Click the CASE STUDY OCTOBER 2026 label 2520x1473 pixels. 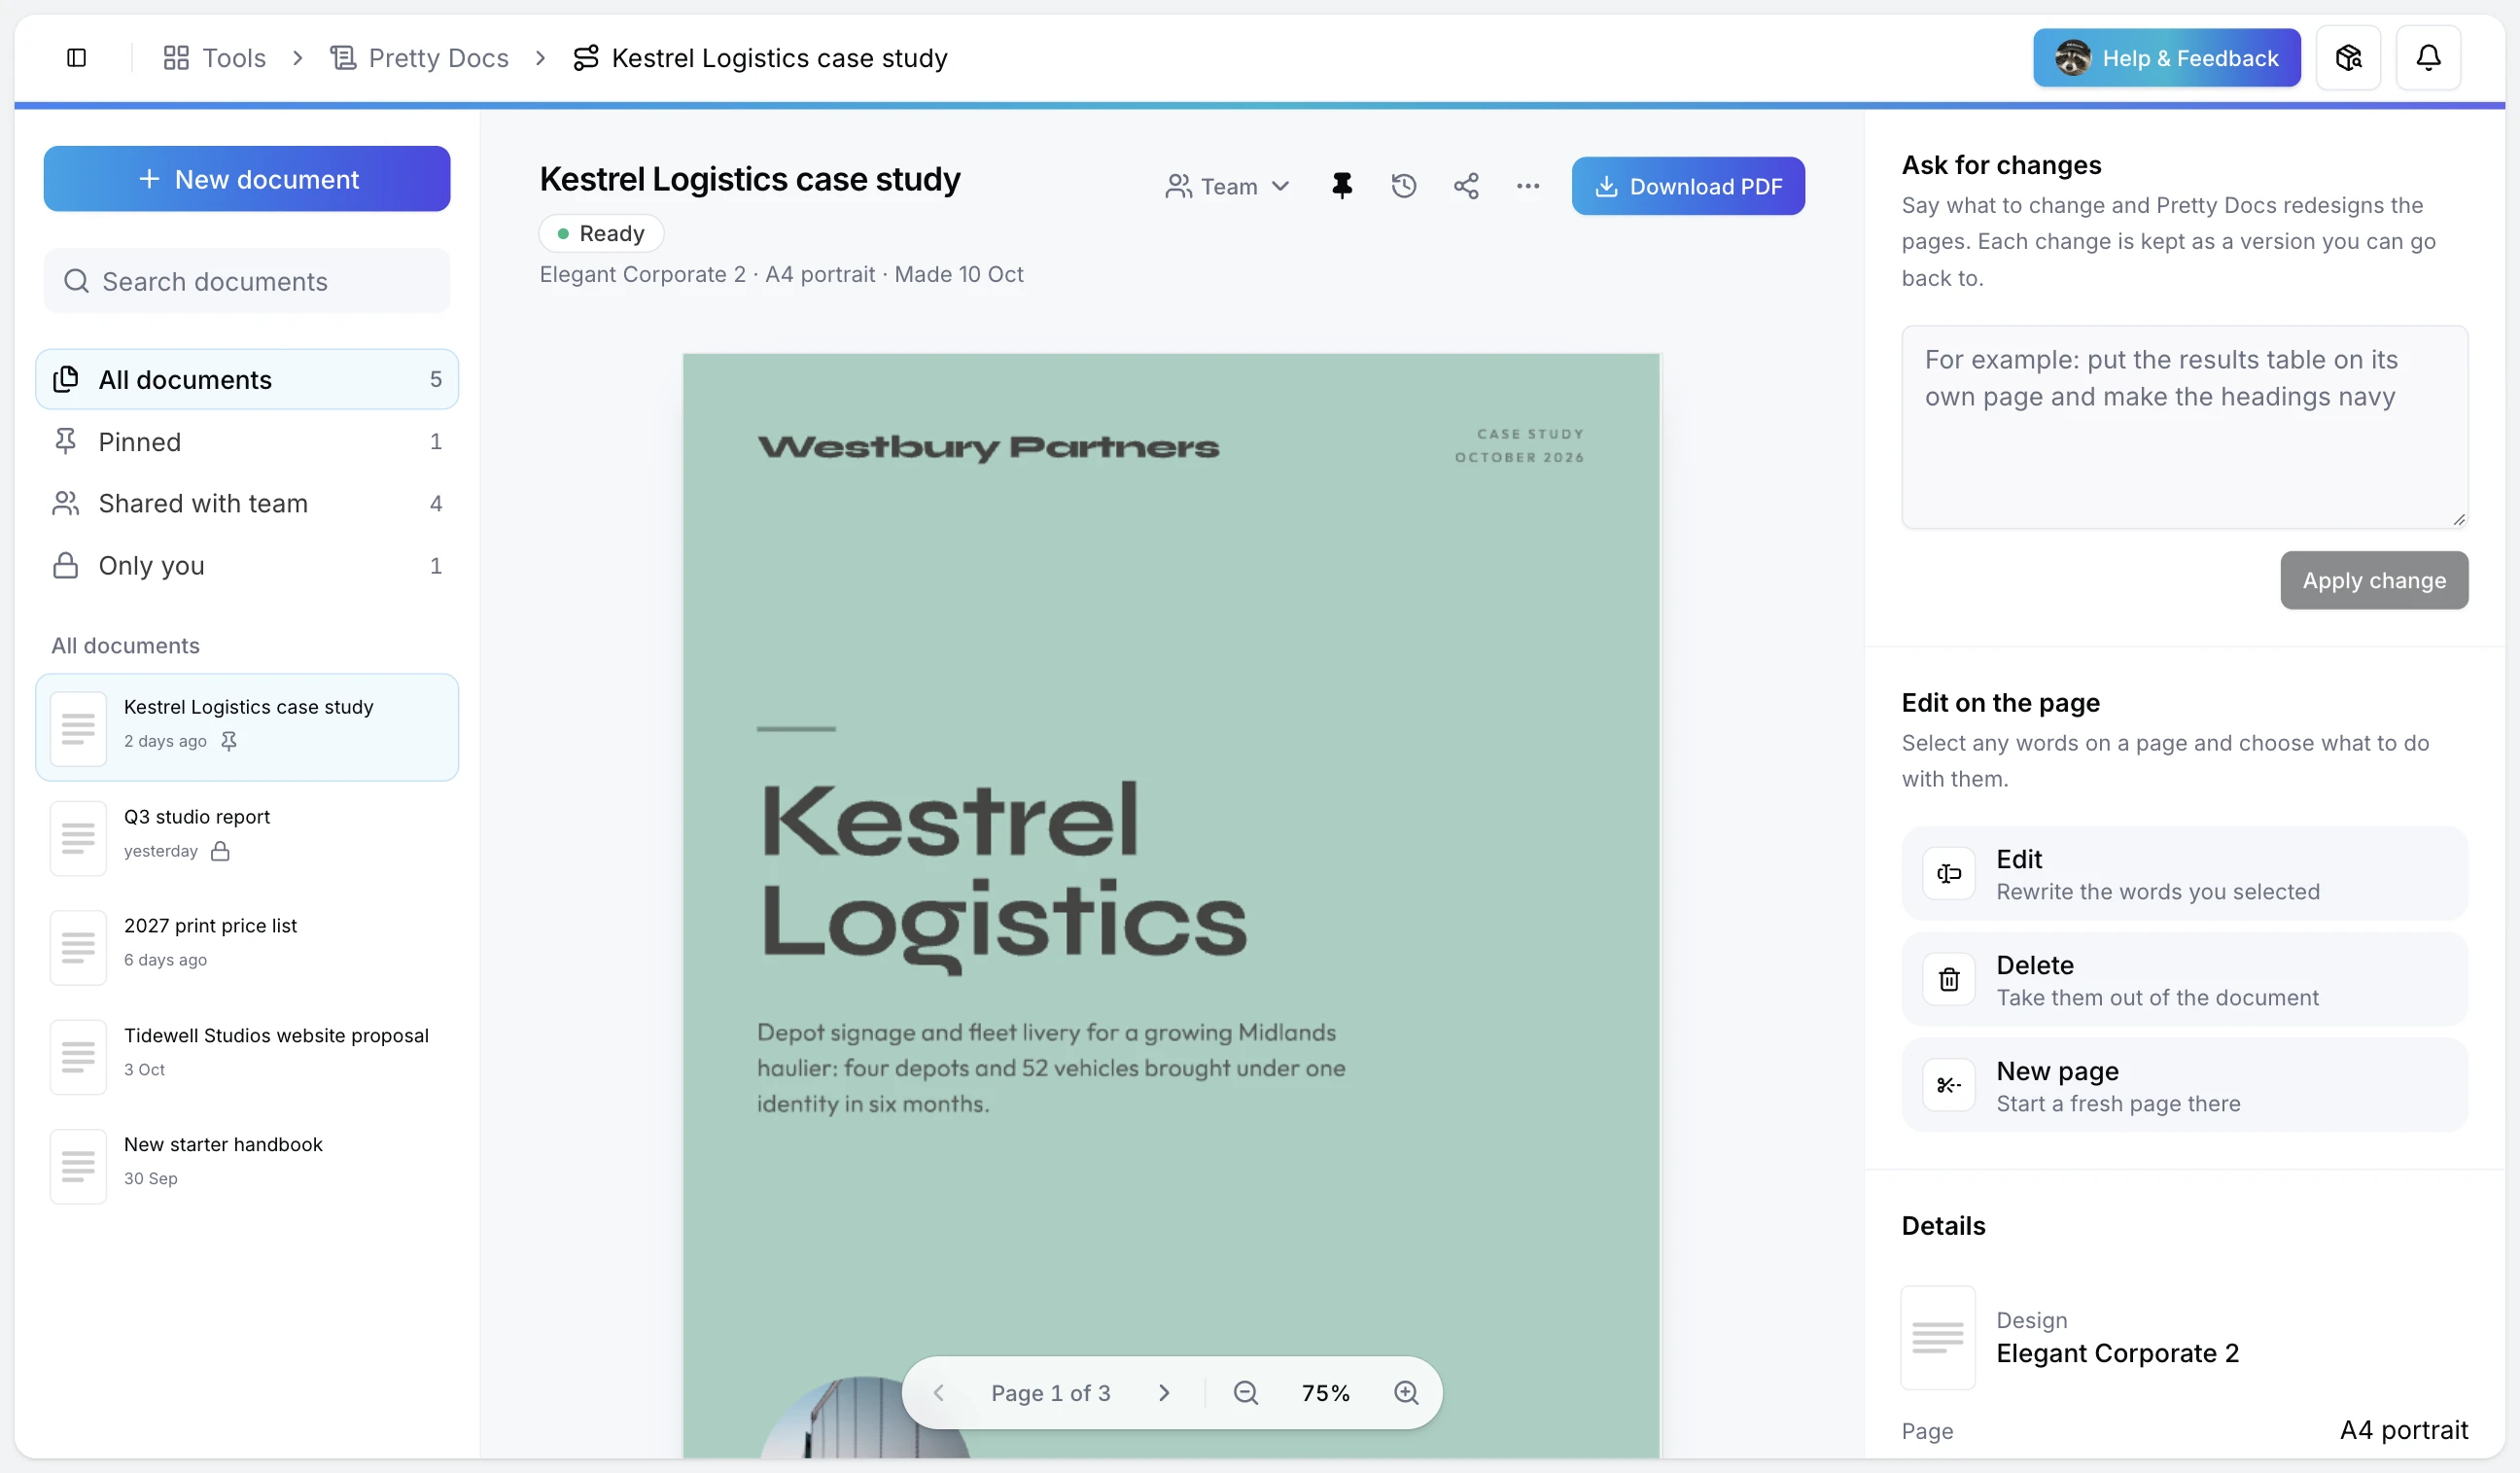tap(1519, 446)
